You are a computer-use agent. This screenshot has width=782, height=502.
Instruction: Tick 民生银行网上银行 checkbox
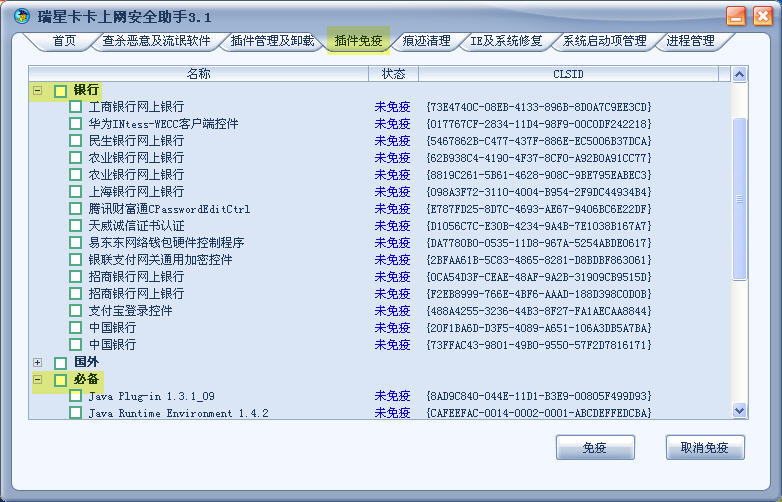[x=75, y=140]
